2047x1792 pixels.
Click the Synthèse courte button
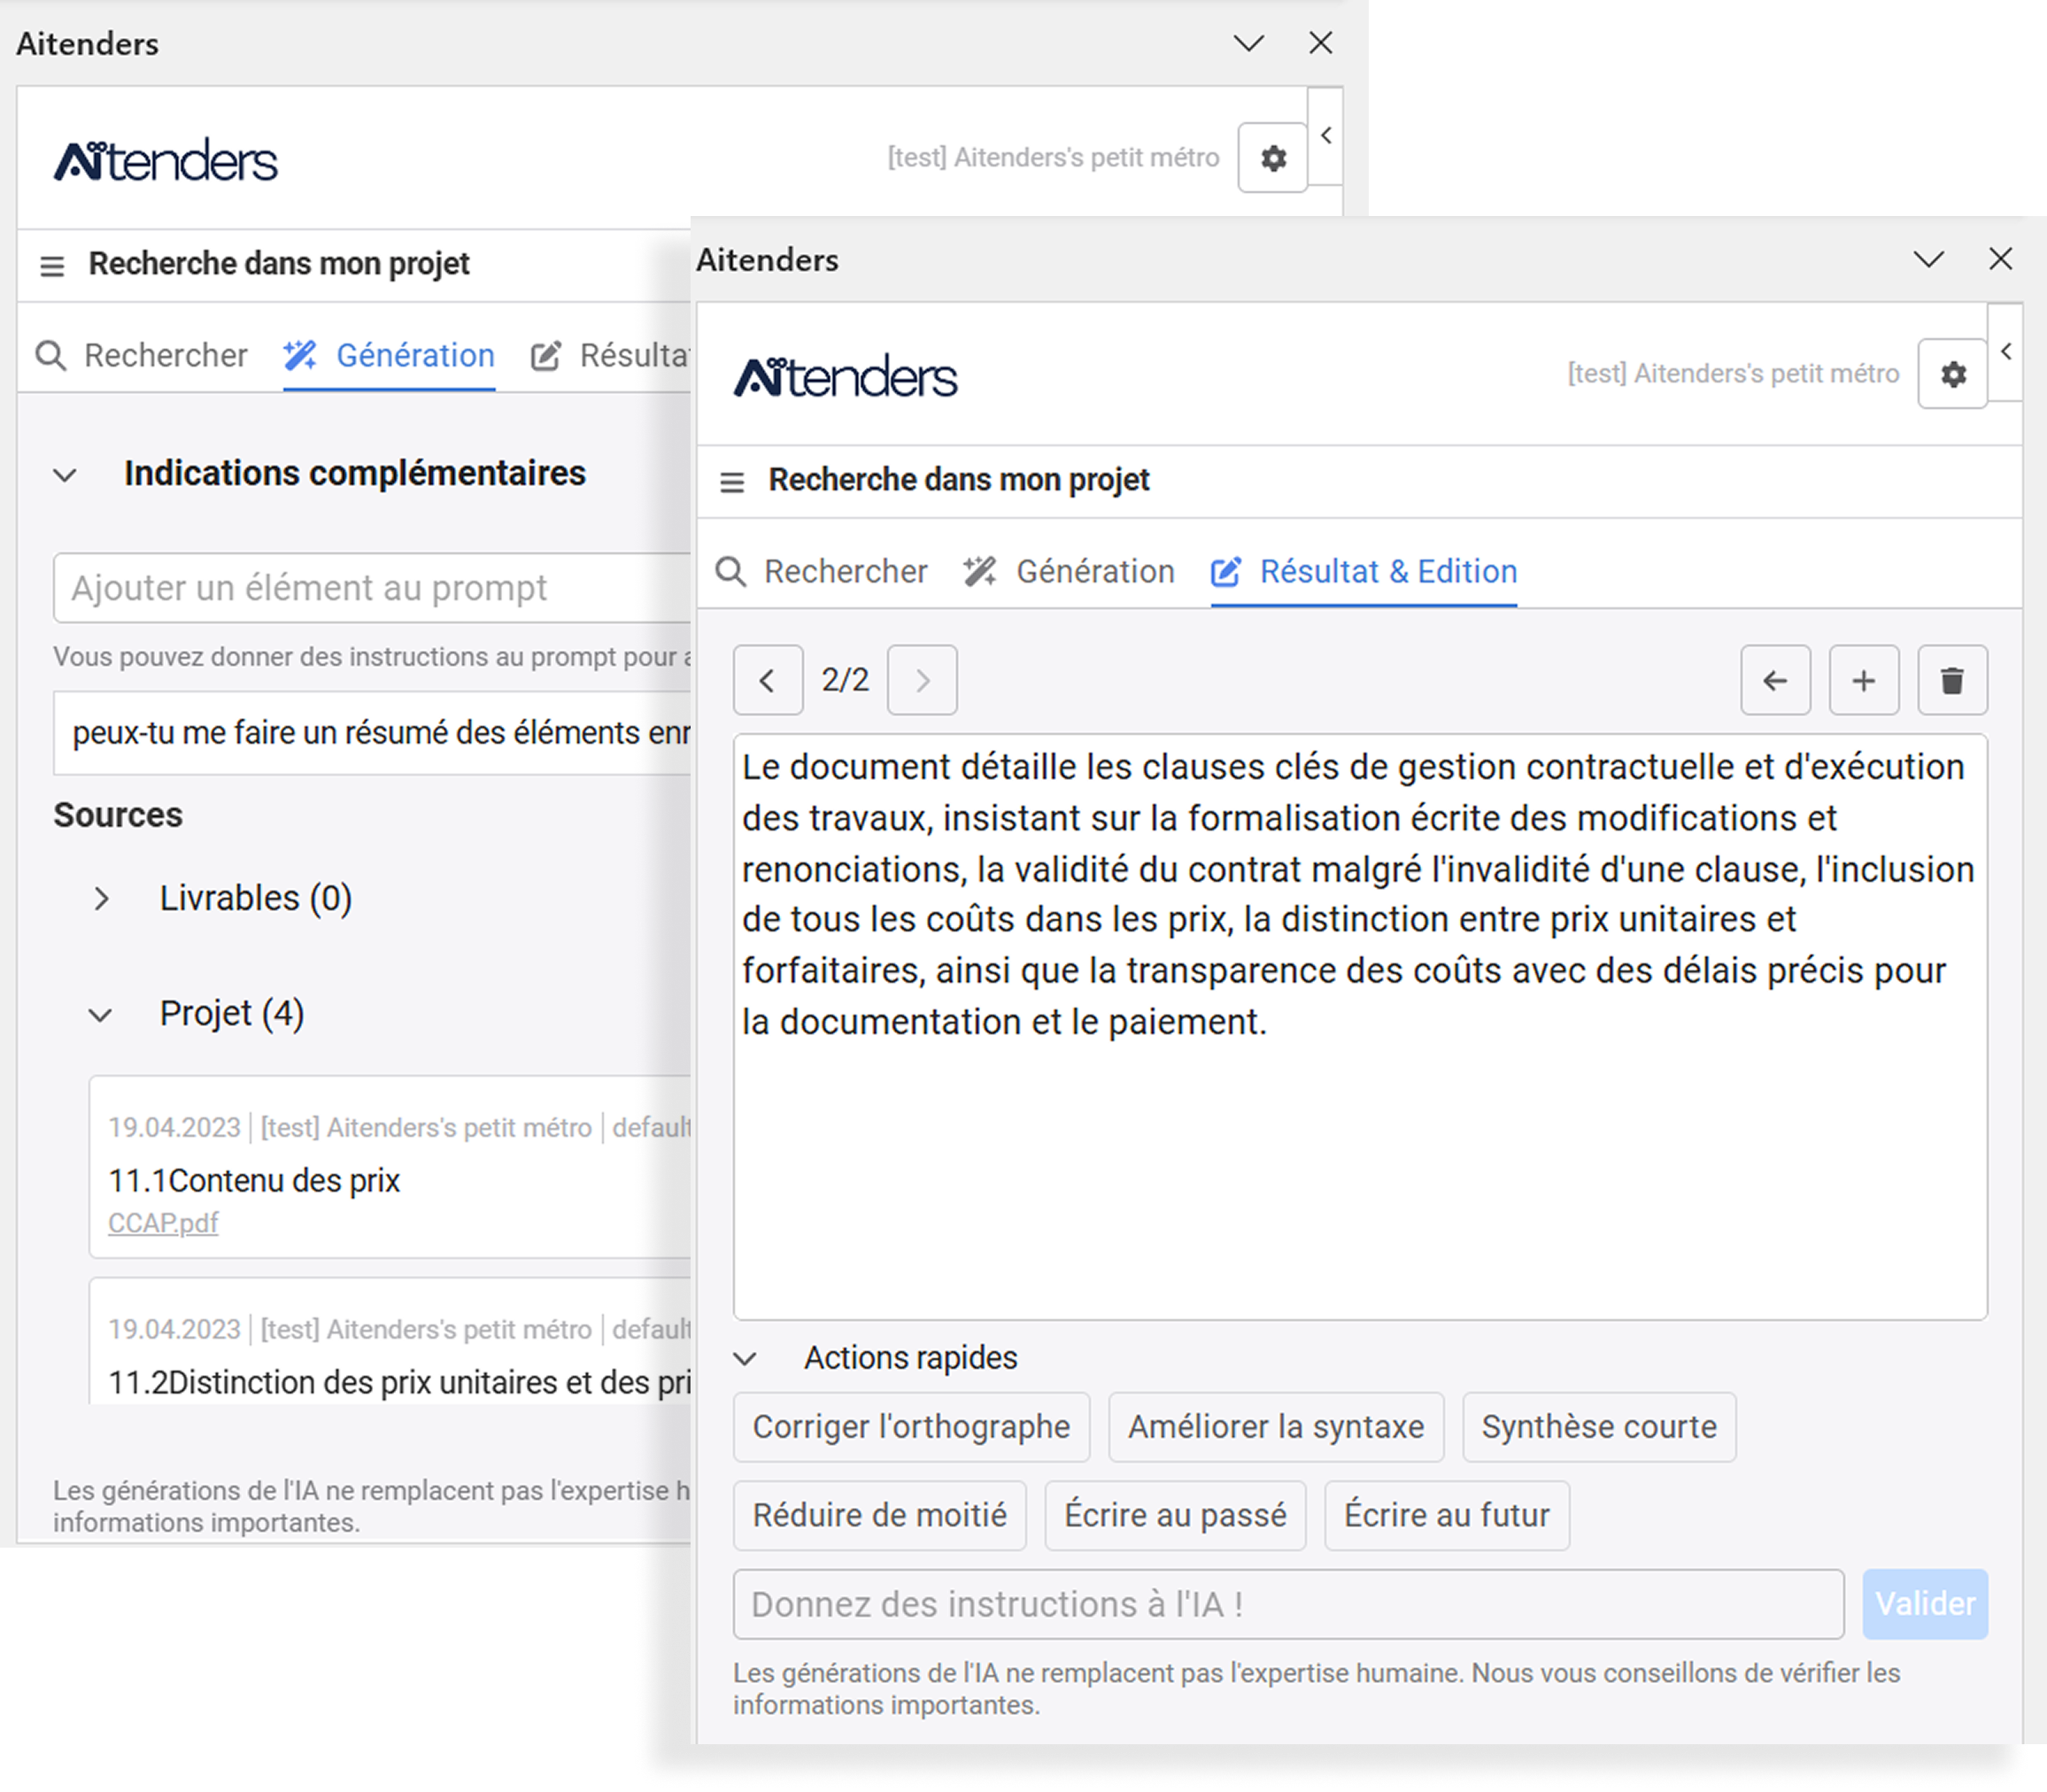pyautogui.click(x=1598, y=1427)
